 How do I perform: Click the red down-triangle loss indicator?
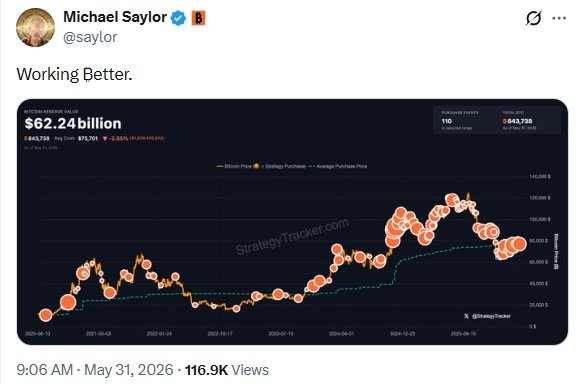click(x=105, y=138)
